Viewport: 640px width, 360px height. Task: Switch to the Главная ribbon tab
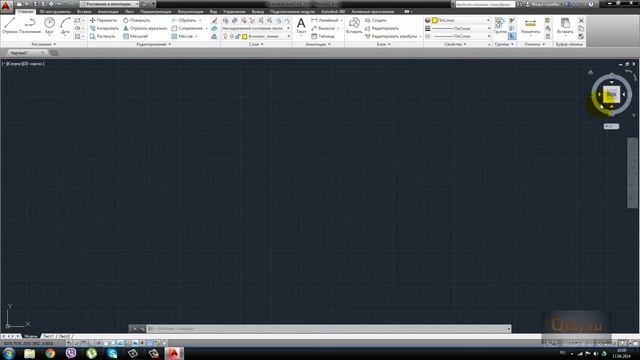pos(25,11)
